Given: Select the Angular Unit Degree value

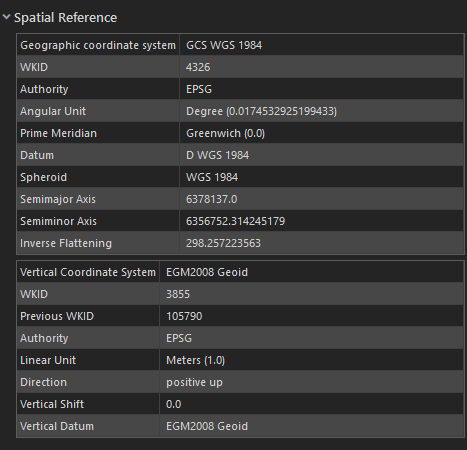Looking at the screenshot, I should pyautogui.click(x=261, y=111).
